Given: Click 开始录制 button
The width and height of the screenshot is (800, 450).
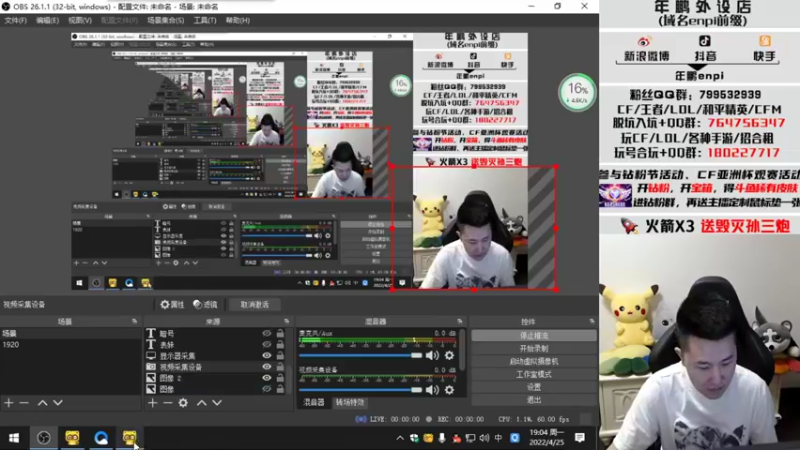Looking at the screenshot, I should coord(534,348).
